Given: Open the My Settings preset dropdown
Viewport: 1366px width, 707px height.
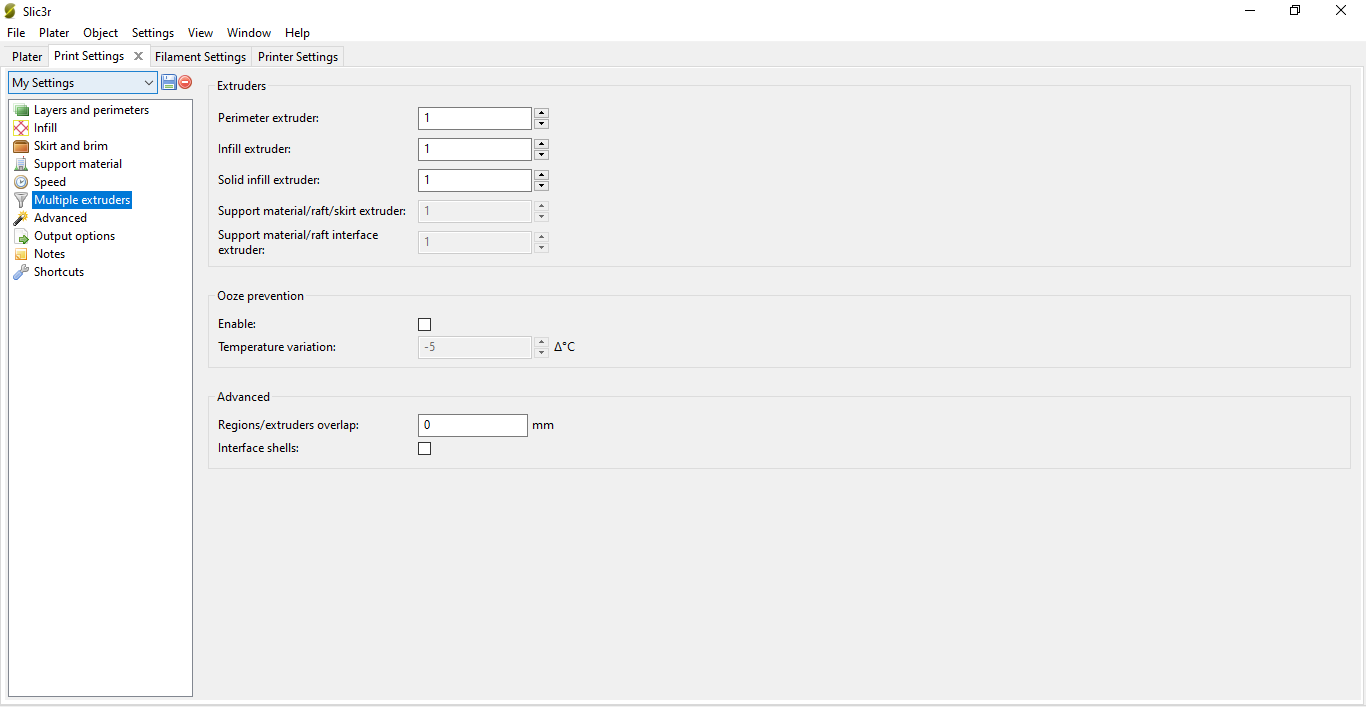Looking at the screenshot, I should pos(82,83).
